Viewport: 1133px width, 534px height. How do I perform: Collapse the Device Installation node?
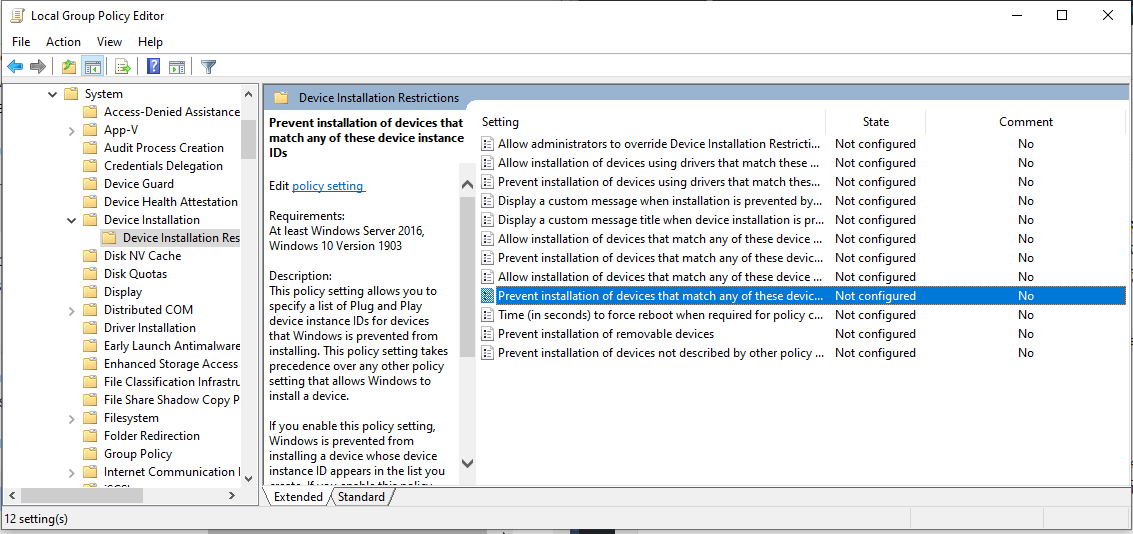[x=72, y=220]
